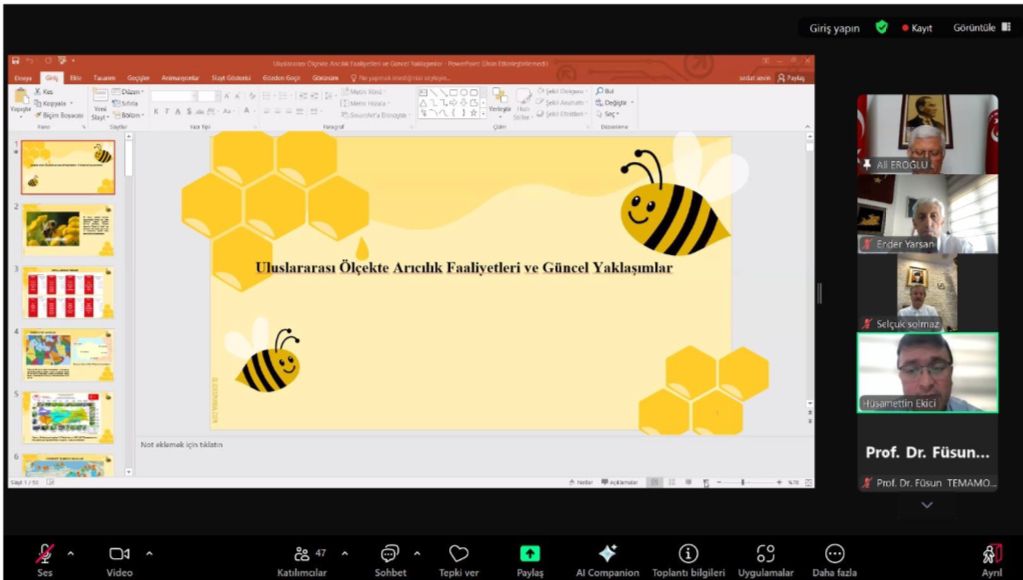Click the save icon in PowerPoint title bar

[15, 61]
